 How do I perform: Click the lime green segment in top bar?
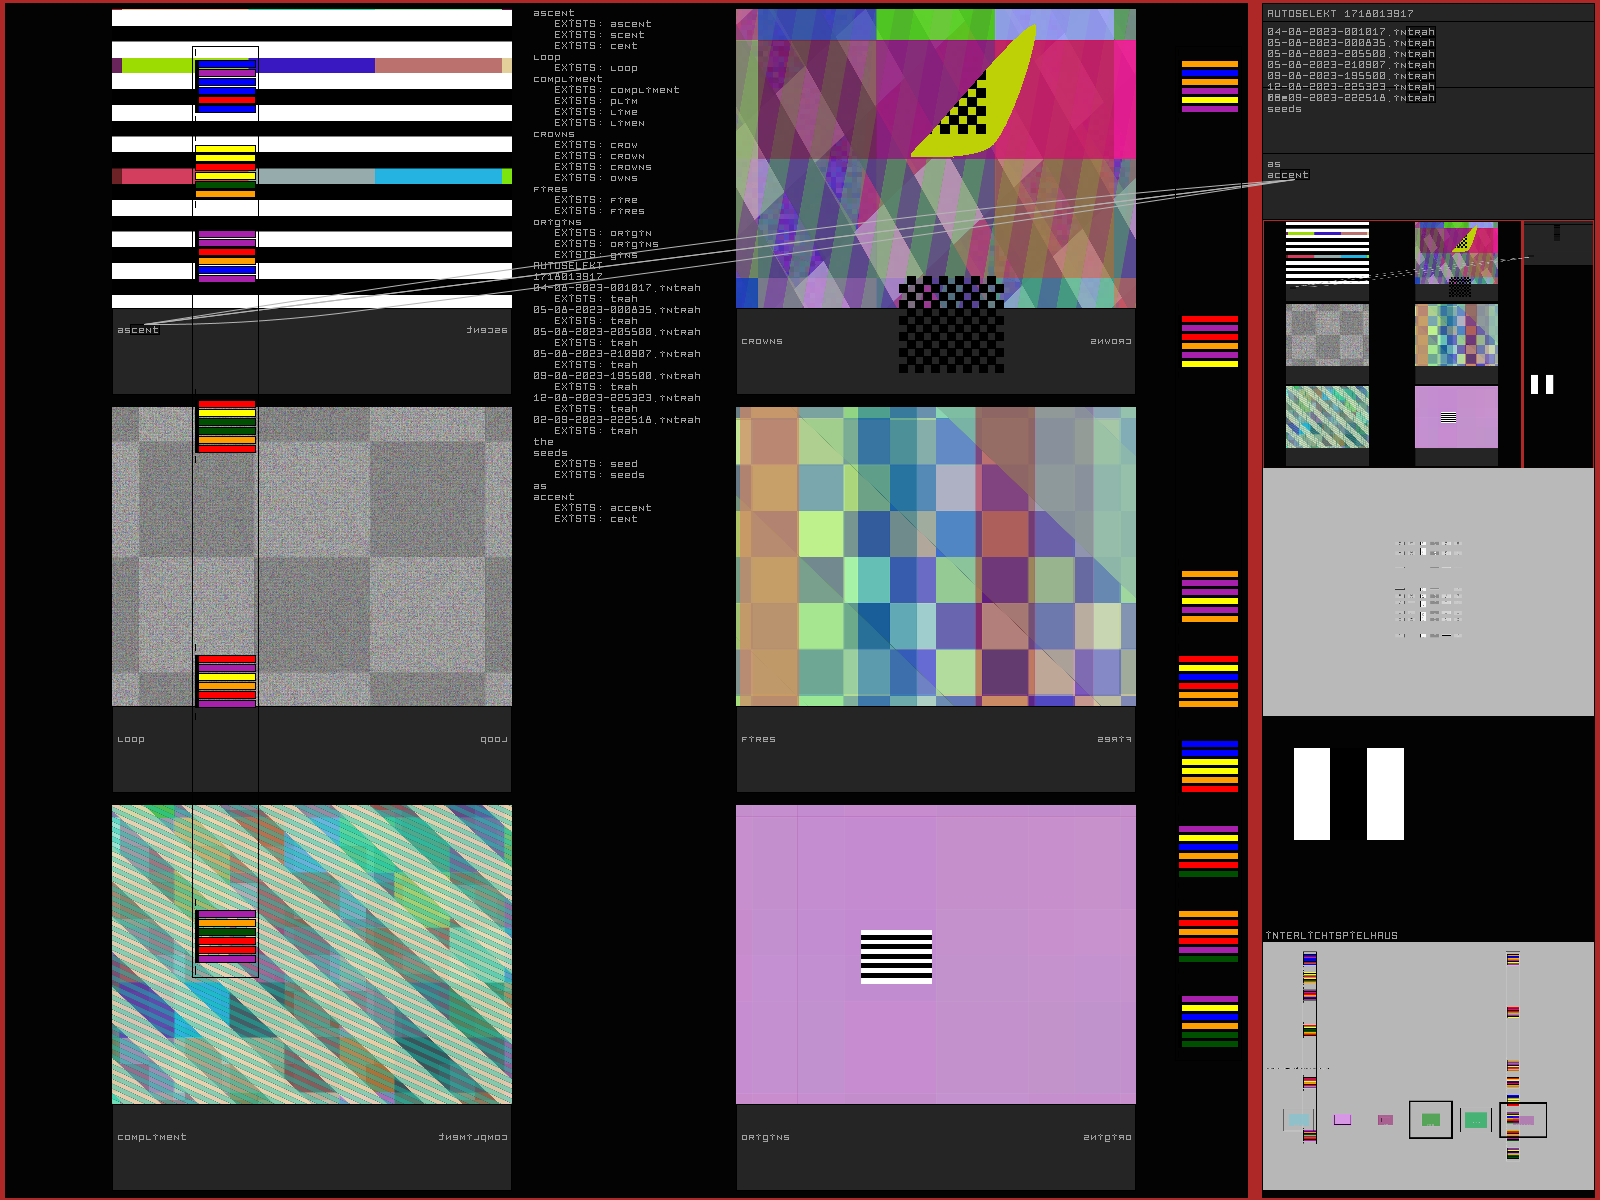(157, 66)
